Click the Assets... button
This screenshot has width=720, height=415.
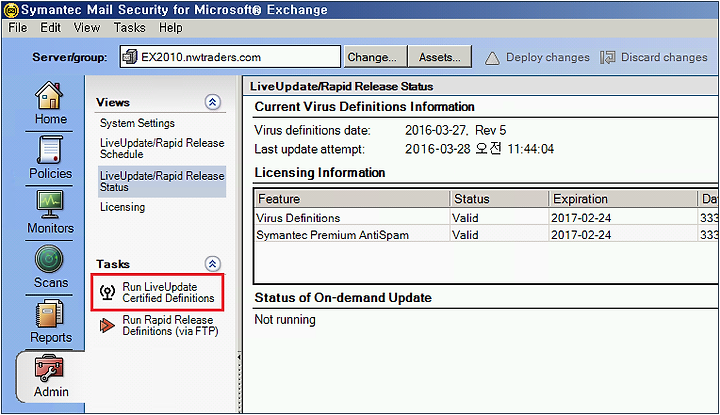pyautogui.click(x=439, y=57)
